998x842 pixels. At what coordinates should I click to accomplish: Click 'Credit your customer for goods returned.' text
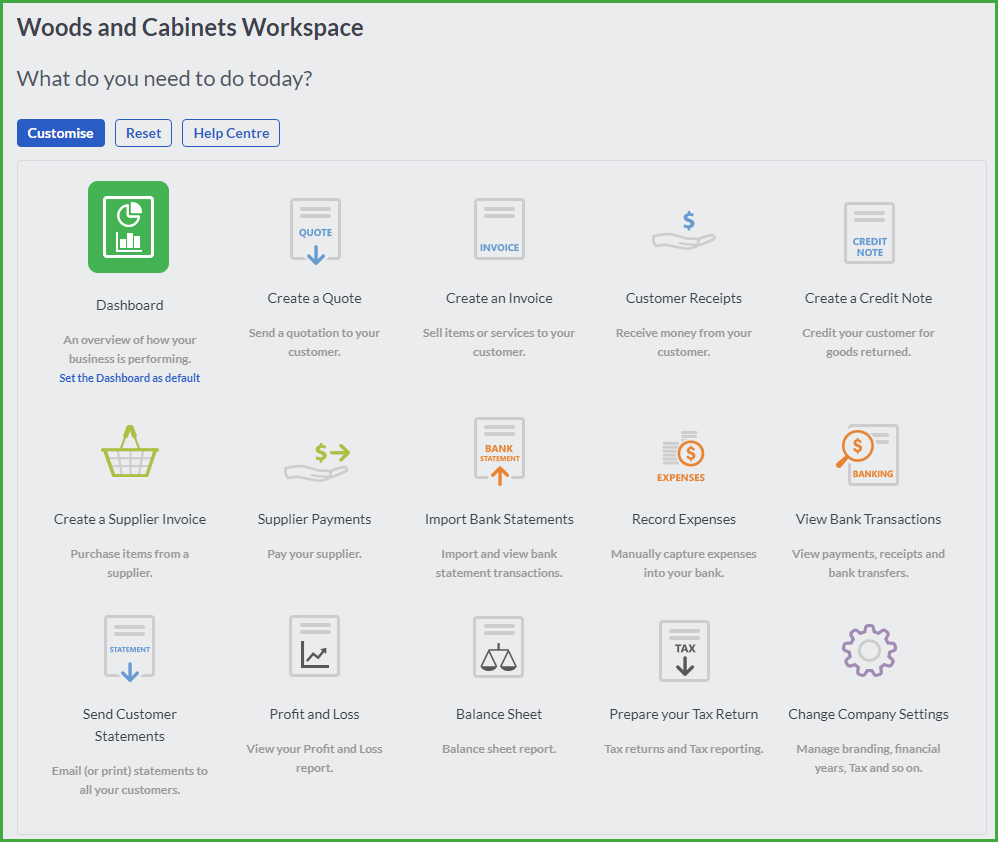[868, 342]
